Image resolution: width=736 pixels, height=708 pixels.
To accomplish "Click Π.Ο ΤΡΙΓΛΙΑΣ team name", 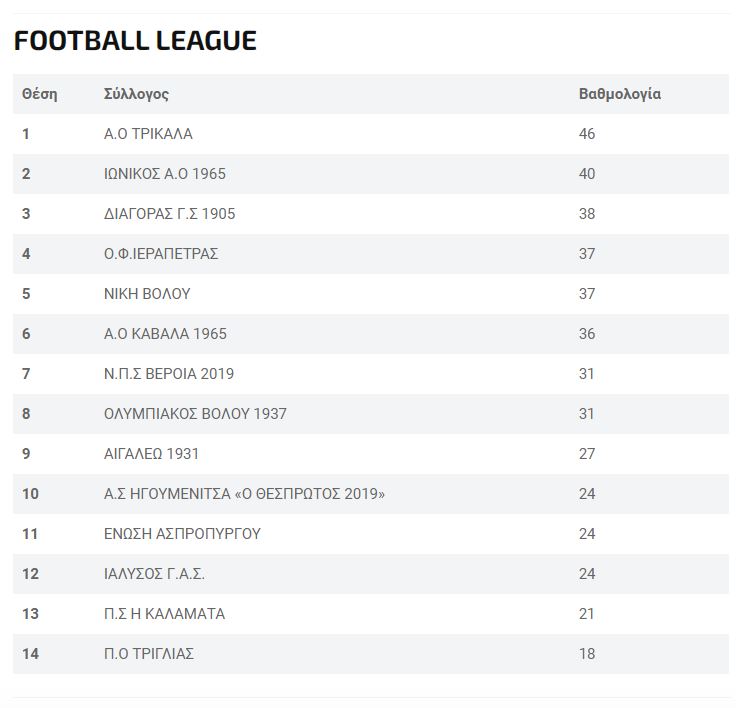I will click(x=149, y=654).
